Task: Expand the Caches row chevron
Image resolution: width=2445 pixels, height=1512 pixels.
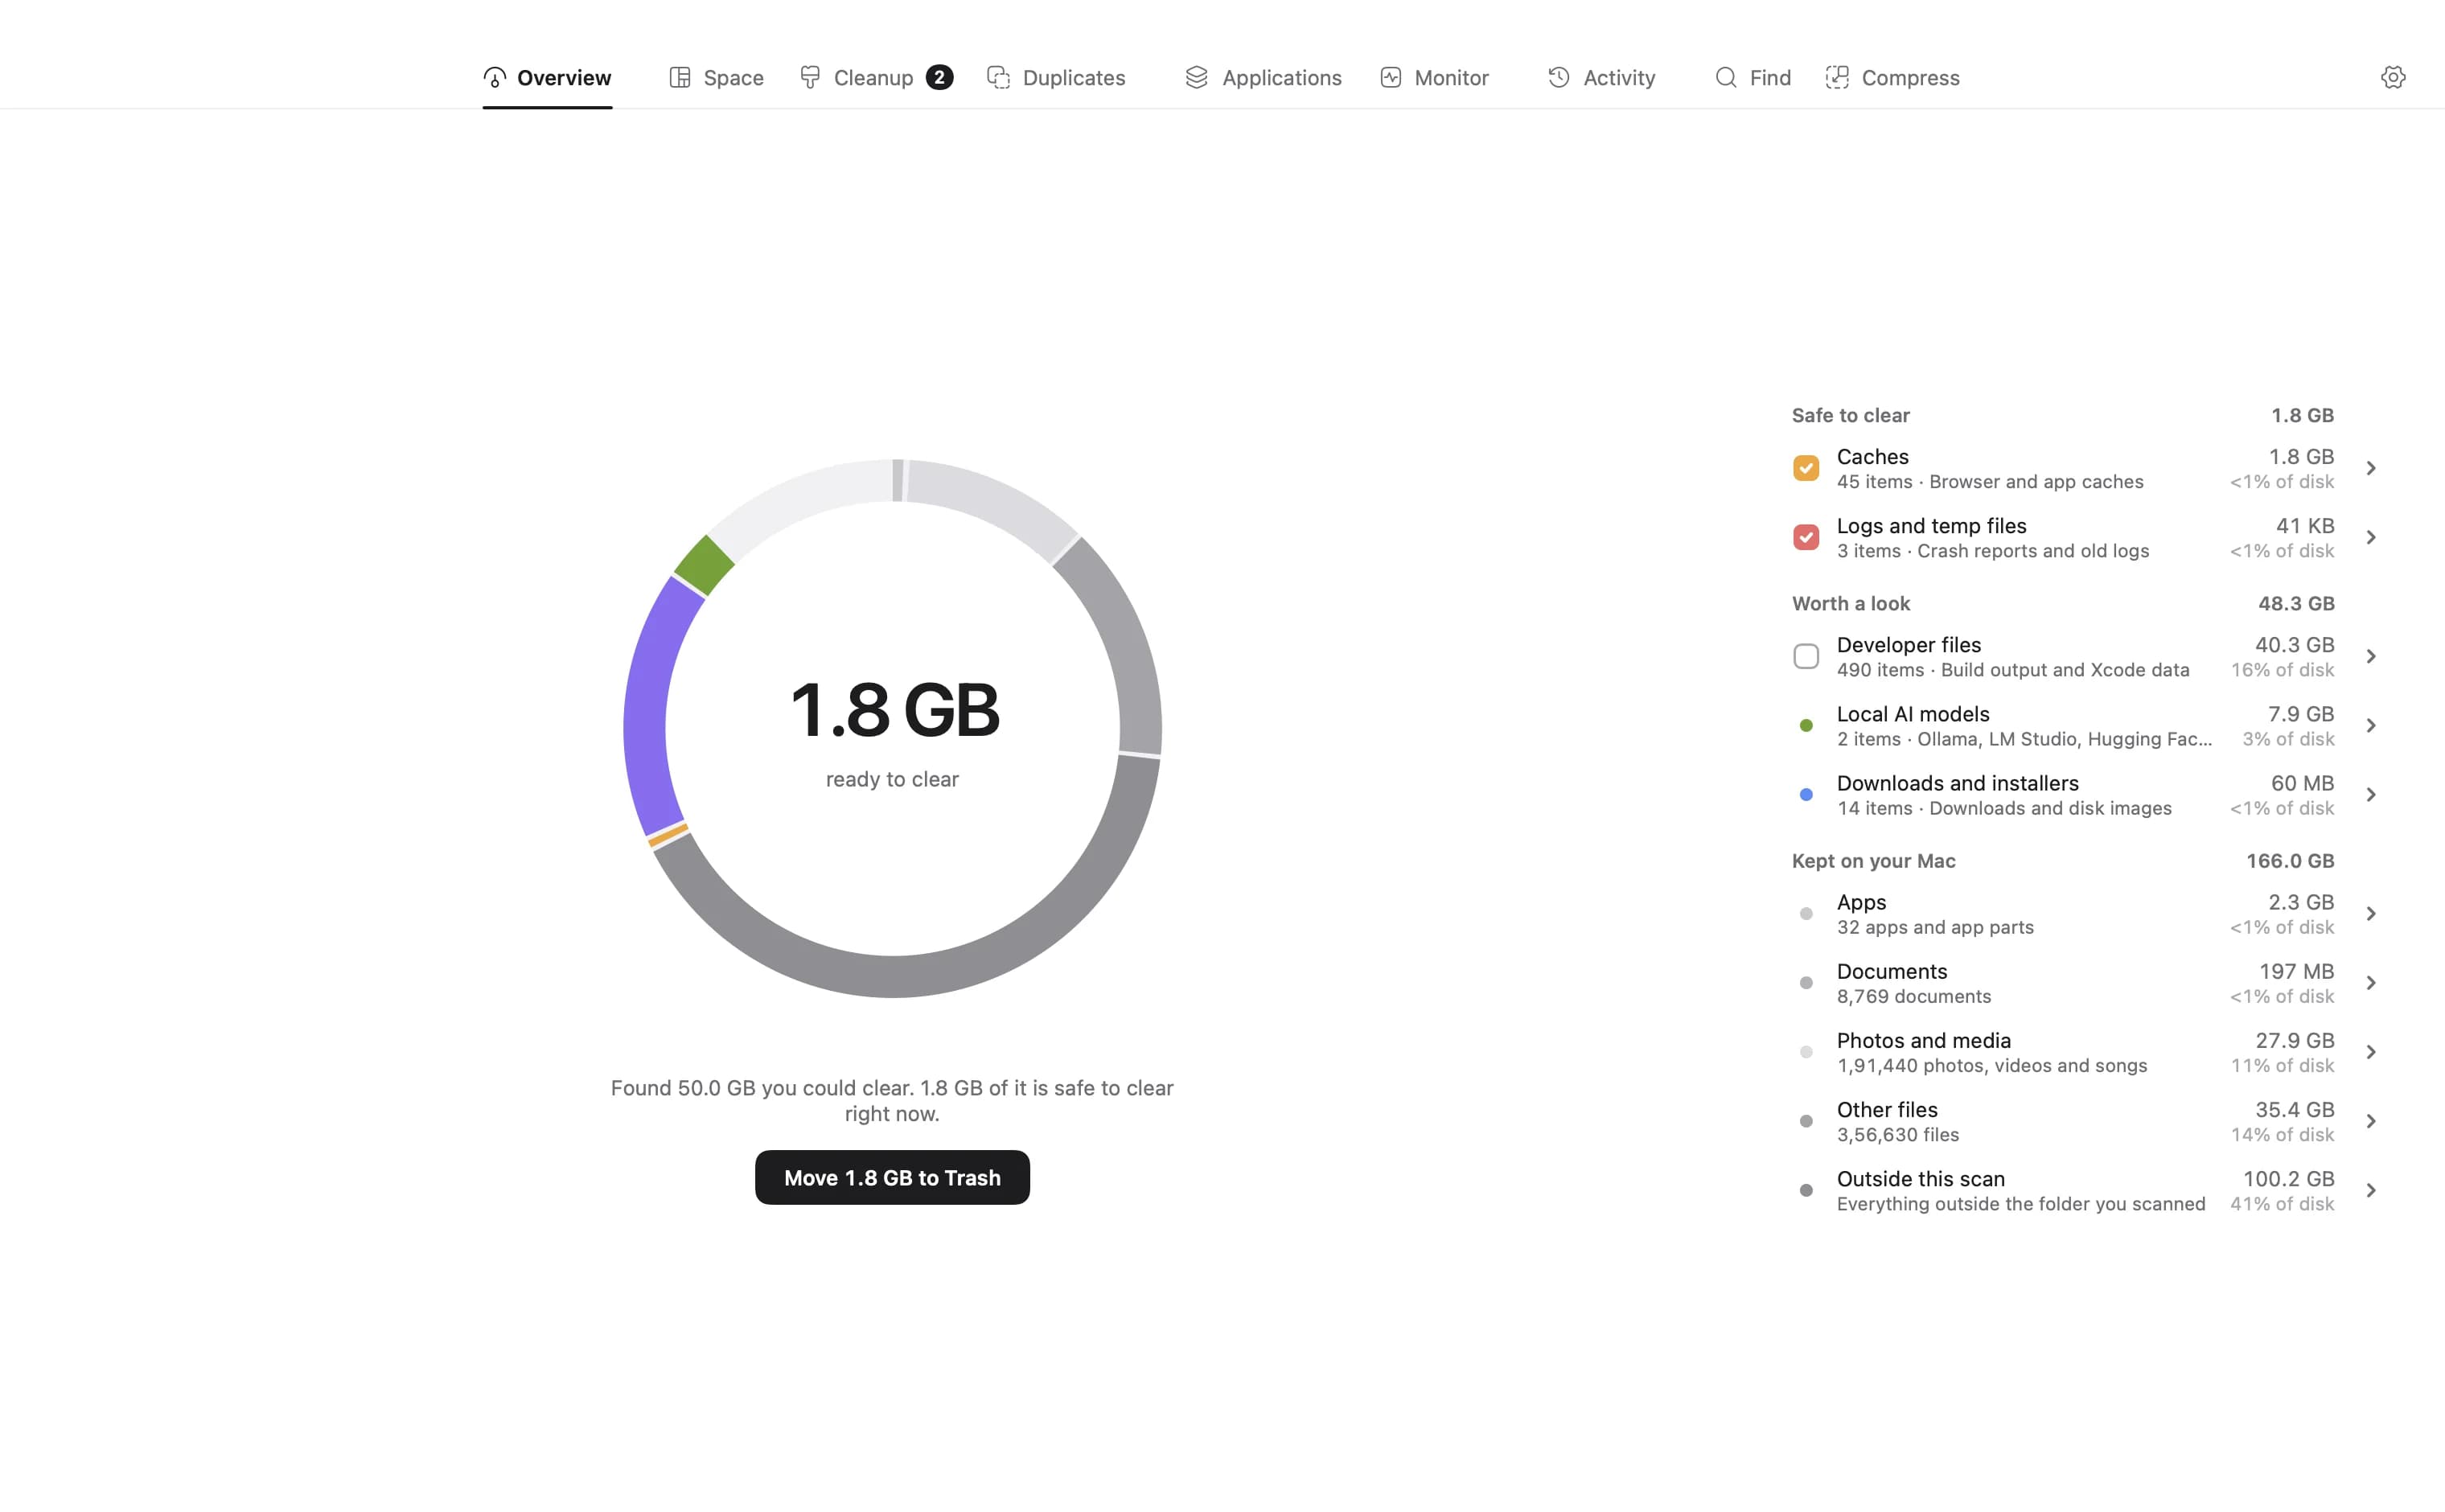Action: (2371, 468)
